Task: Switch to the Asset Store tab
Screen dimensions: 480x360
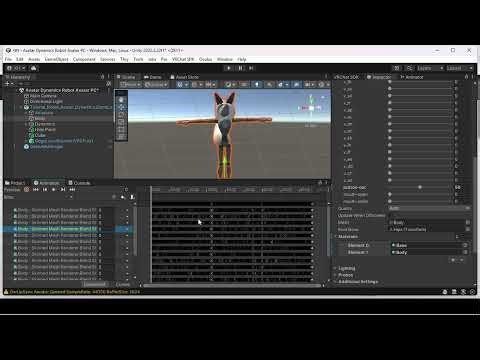Action: pos(185,77)
